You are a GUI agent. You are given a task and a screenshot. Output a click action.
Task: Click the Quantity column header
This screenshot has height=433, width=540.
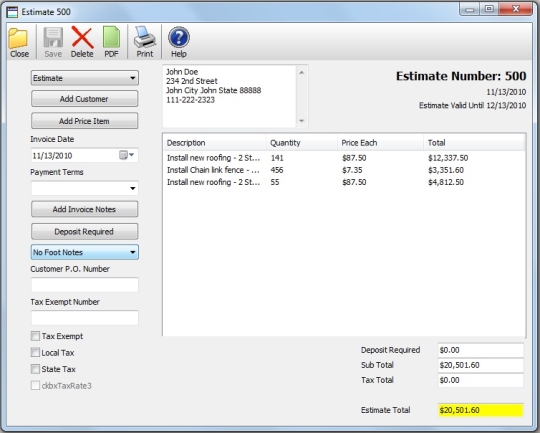302,143
